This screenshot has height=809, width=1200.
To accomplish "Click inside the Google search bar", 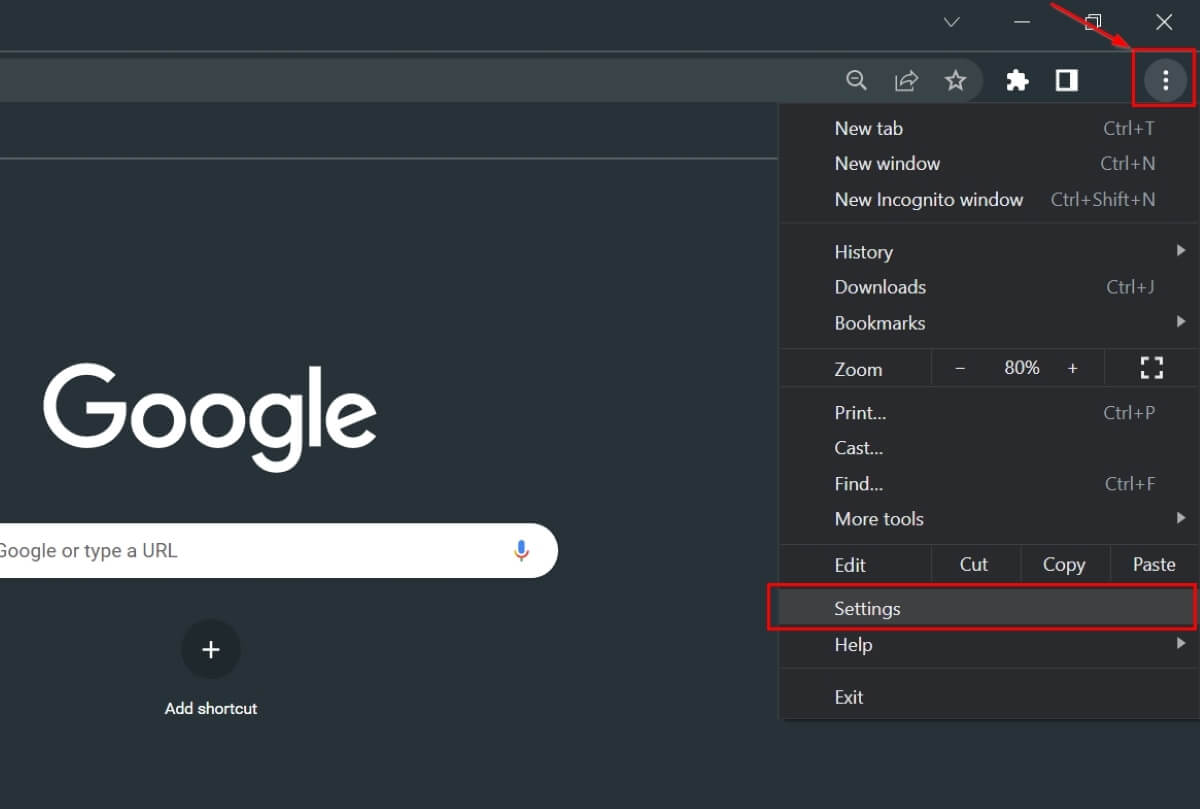I will [250, 550].
